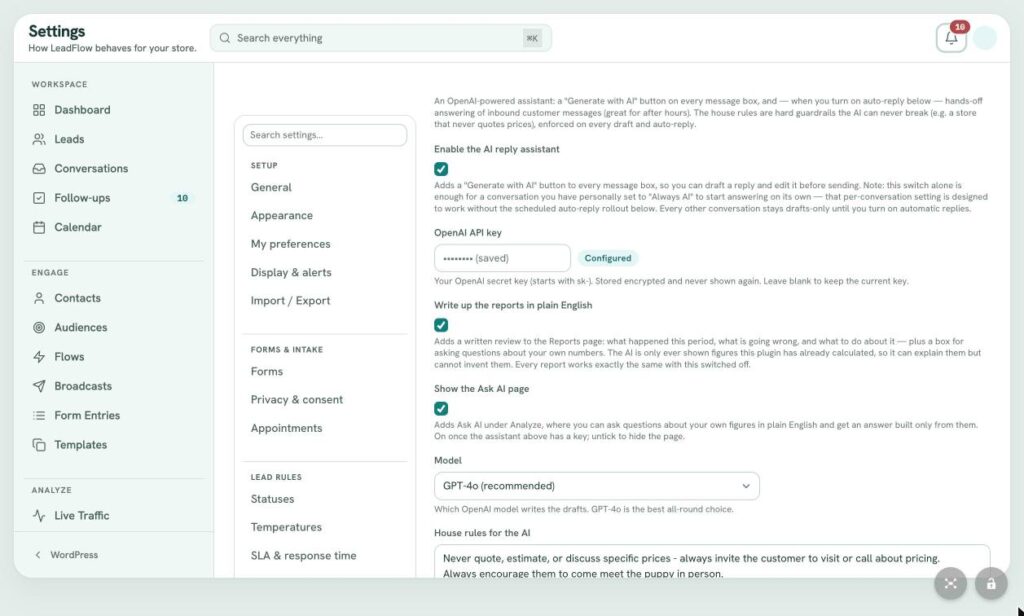Go to Leads page
This screenshot has height=616, width=1024.
(x=69, y=139)
